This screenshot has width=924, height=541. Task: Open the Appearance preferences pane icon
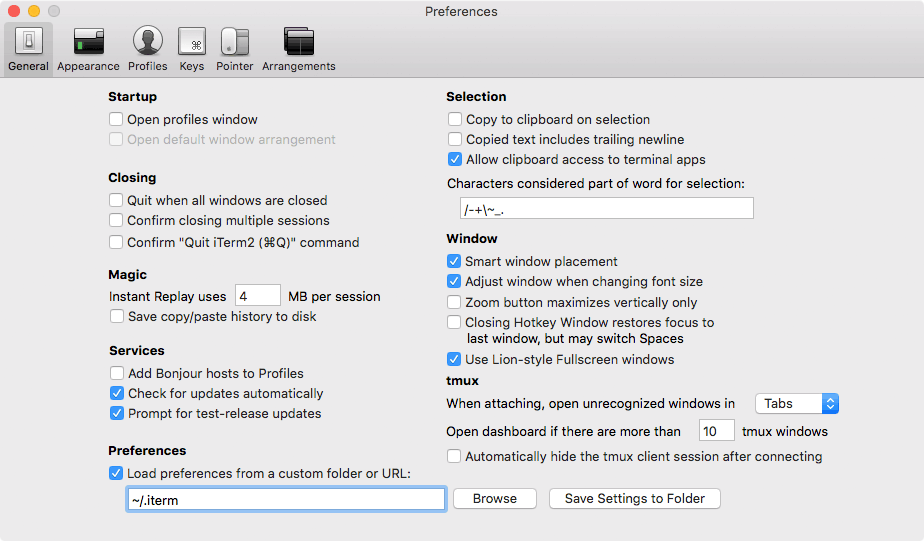click(88, 41)
